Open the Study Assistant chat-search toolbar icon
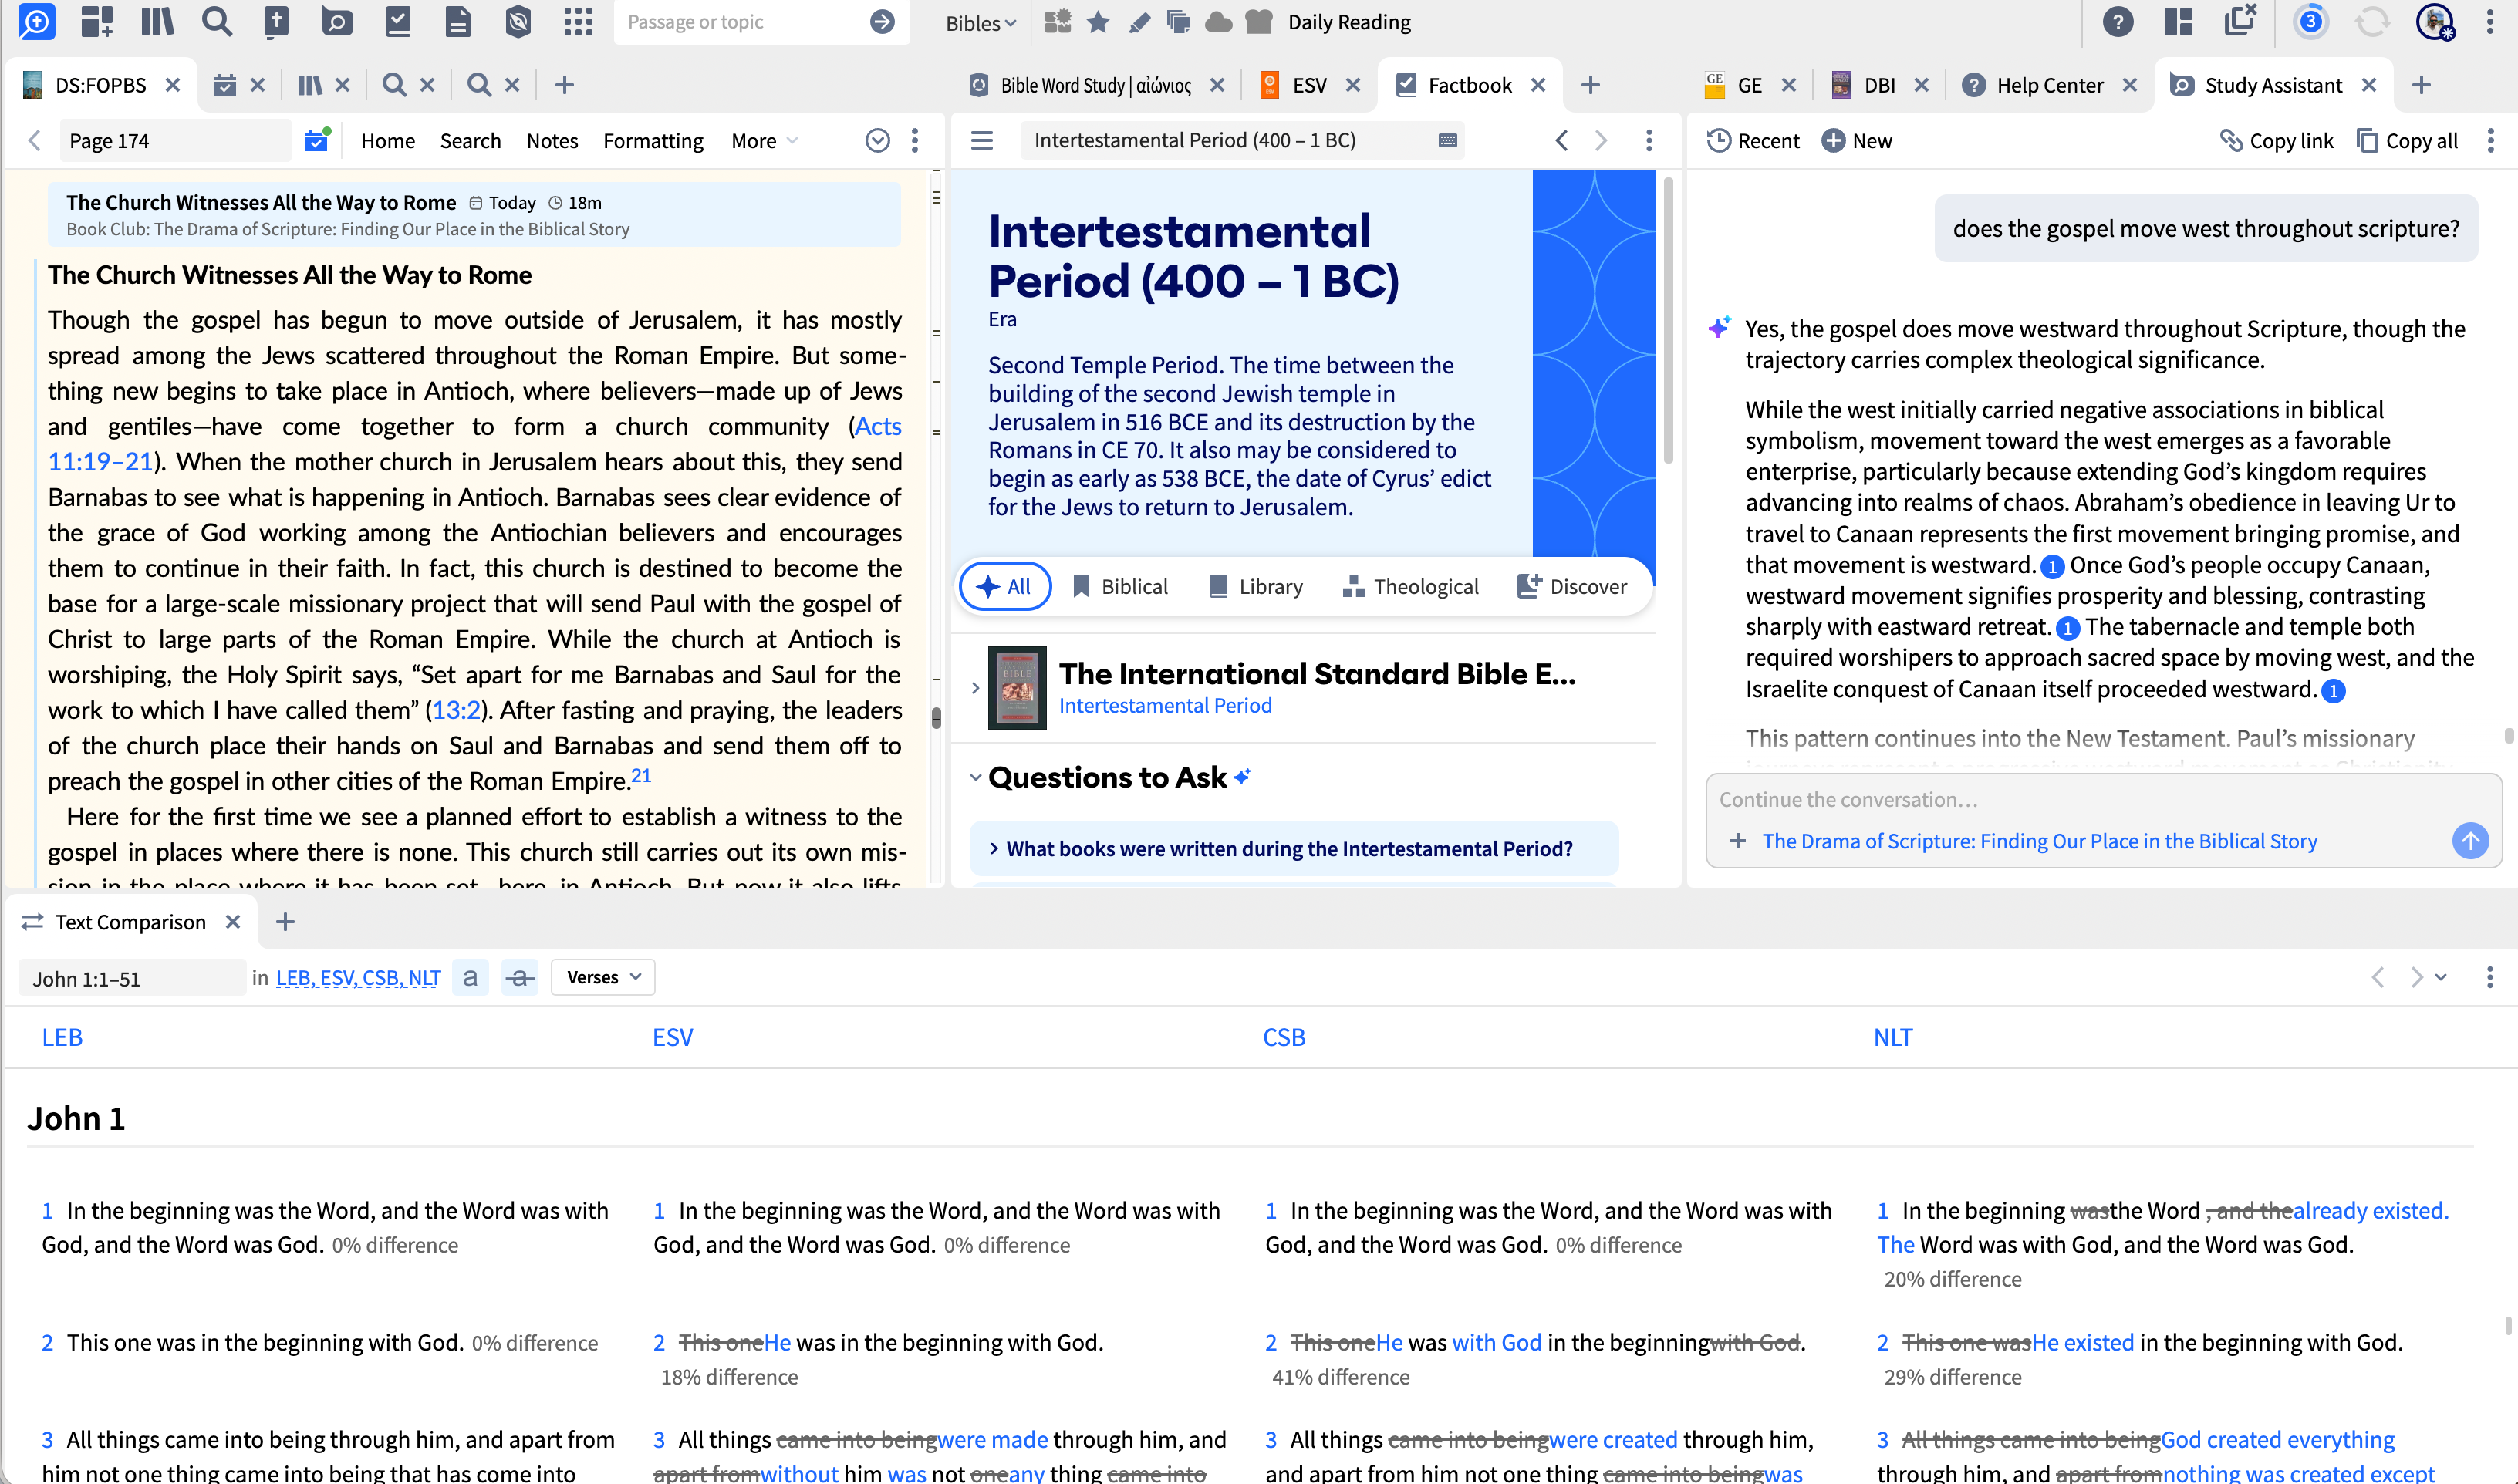Image resolution: width=2518 pixels, height=1484 pixels. click(x=337, y=21)
